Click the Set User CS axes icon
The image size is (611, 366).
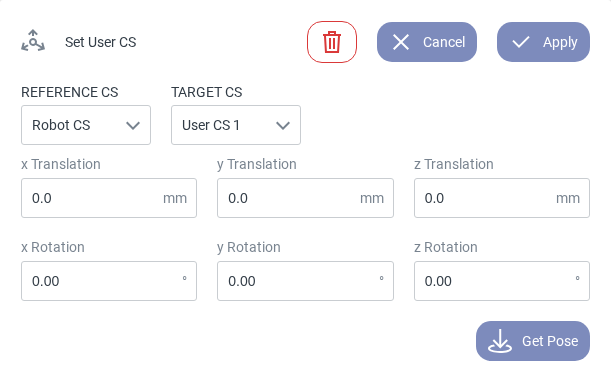tap(33, 41)
